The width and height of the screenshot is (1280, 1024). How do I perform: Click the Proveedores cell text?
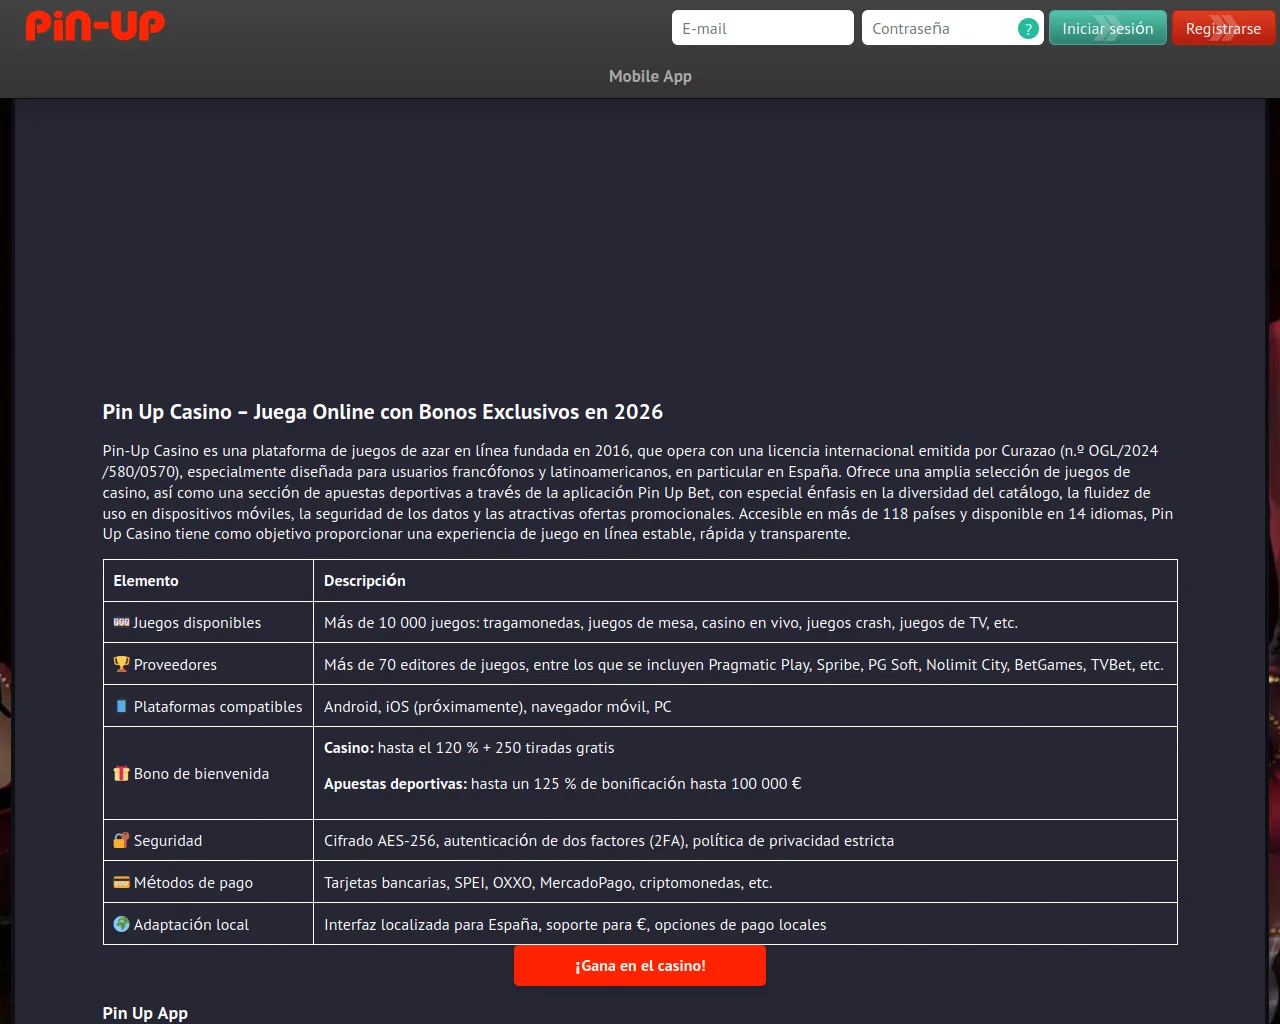tap(175, 665)
